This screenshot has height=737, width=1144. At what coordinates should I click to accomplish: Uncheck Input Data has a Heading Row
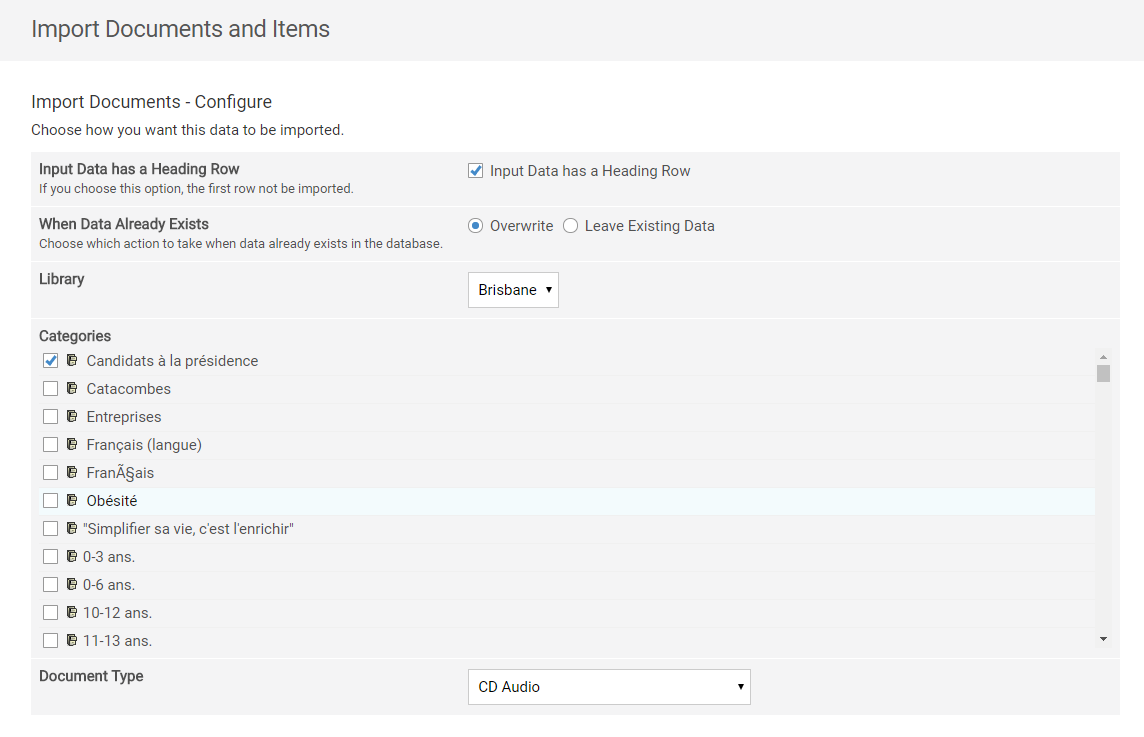pyautogui.click(x=476, y=171)
